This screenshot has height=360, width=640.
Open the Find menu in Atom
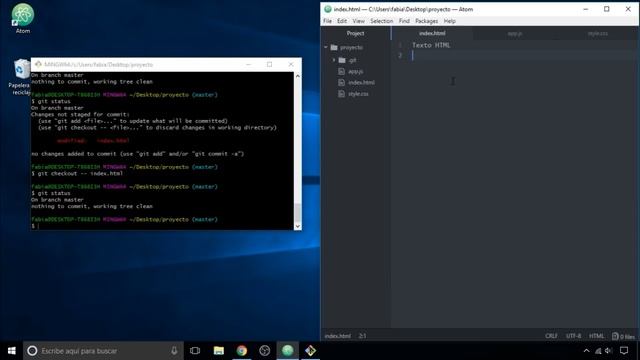tap(404, 21)
